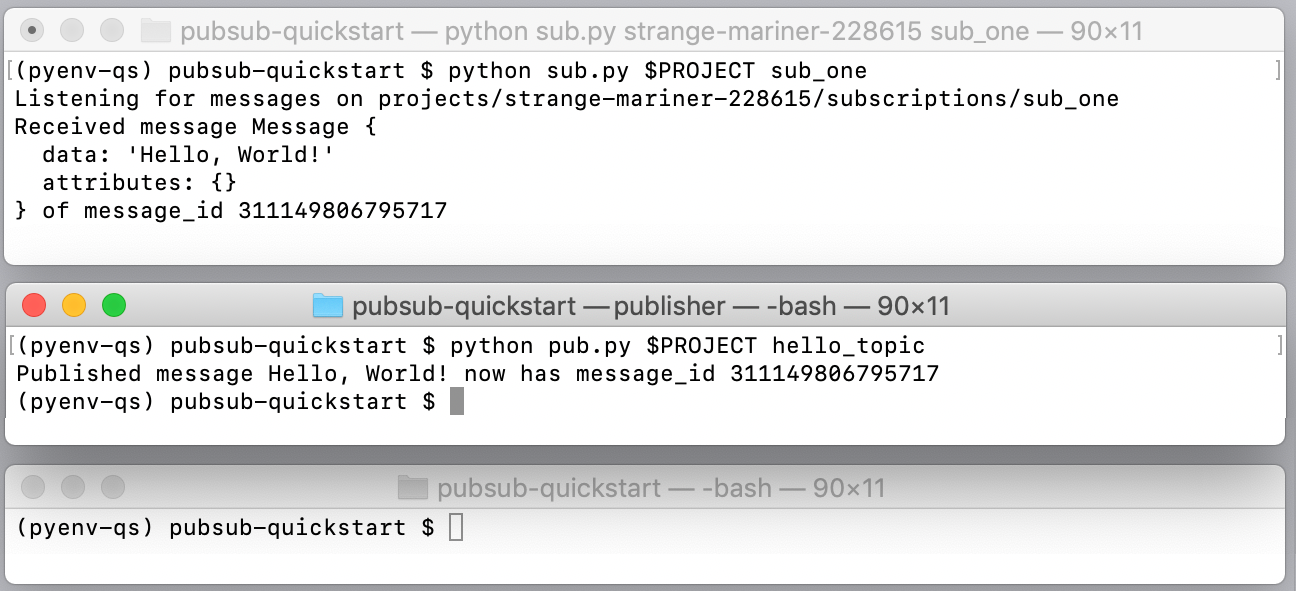Viewport: 1296px width, 591px height.
Task: Click the attributes: {} line in the sub_one output
Action: [140, 182]
